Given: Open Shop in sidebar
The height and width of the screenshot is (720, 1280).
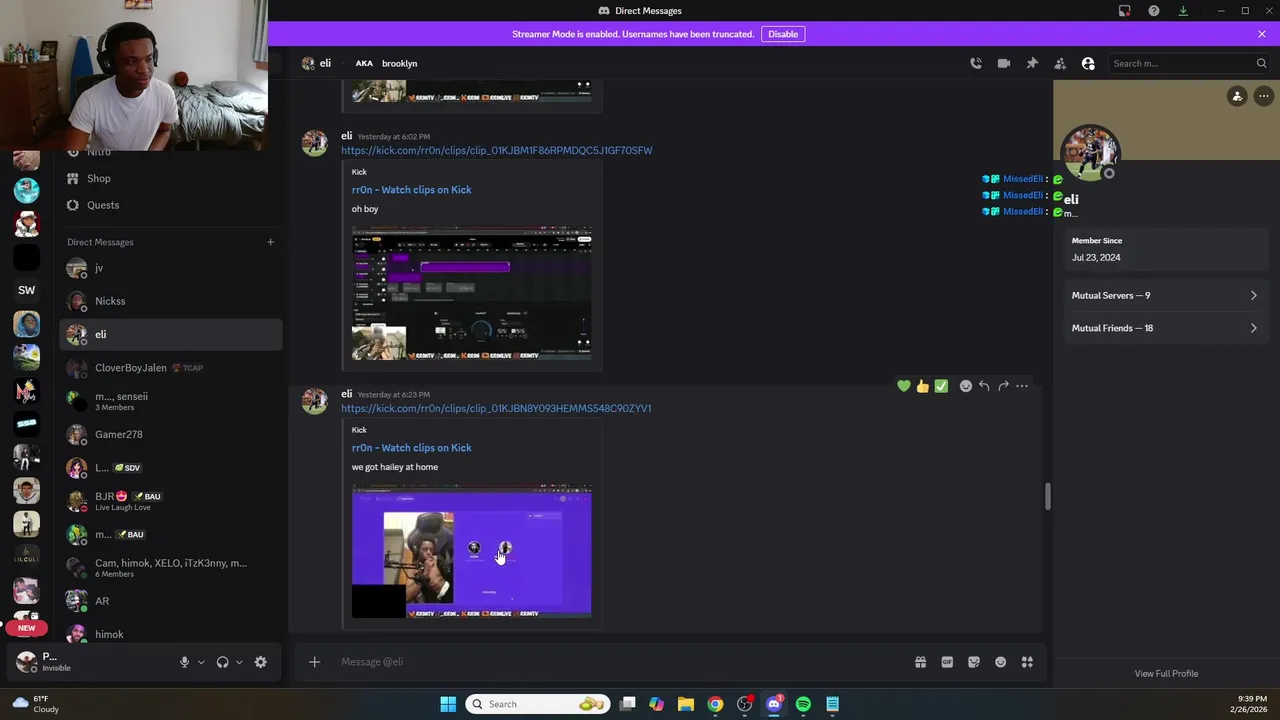Looking at the screenshot, I should (171, 178).
